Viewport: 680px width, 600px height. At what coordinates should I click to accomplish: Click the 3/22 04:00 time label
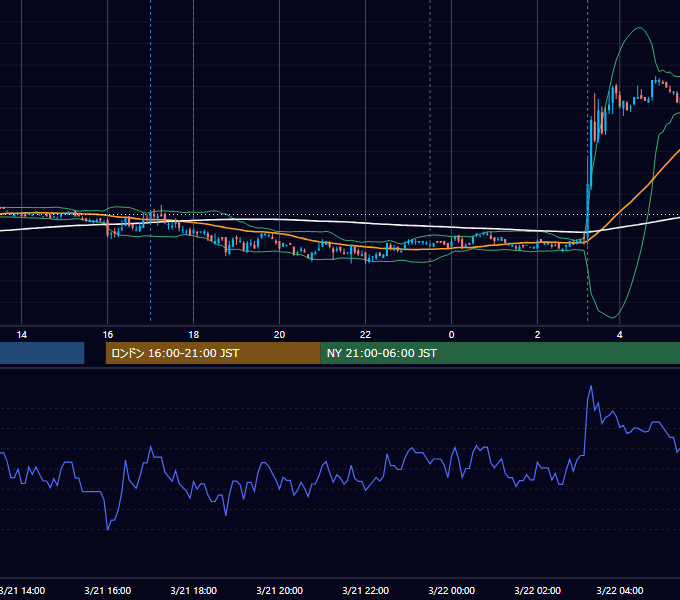(620, 590)
